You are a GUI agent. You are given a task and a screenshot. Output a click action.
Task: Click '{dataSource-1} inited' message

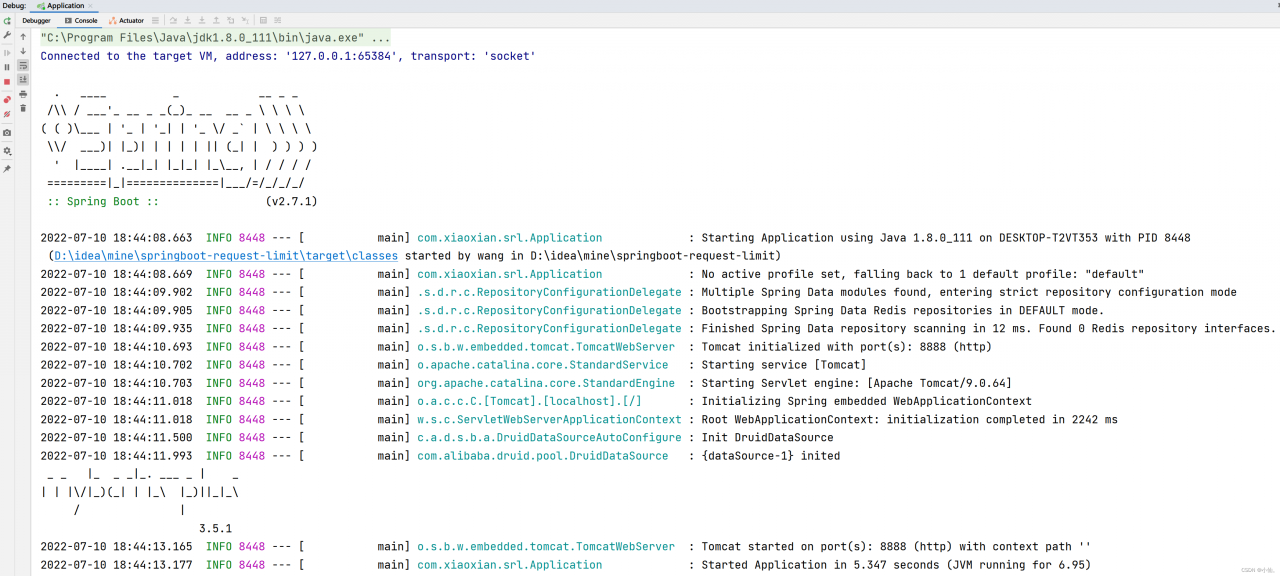point(771,456)
